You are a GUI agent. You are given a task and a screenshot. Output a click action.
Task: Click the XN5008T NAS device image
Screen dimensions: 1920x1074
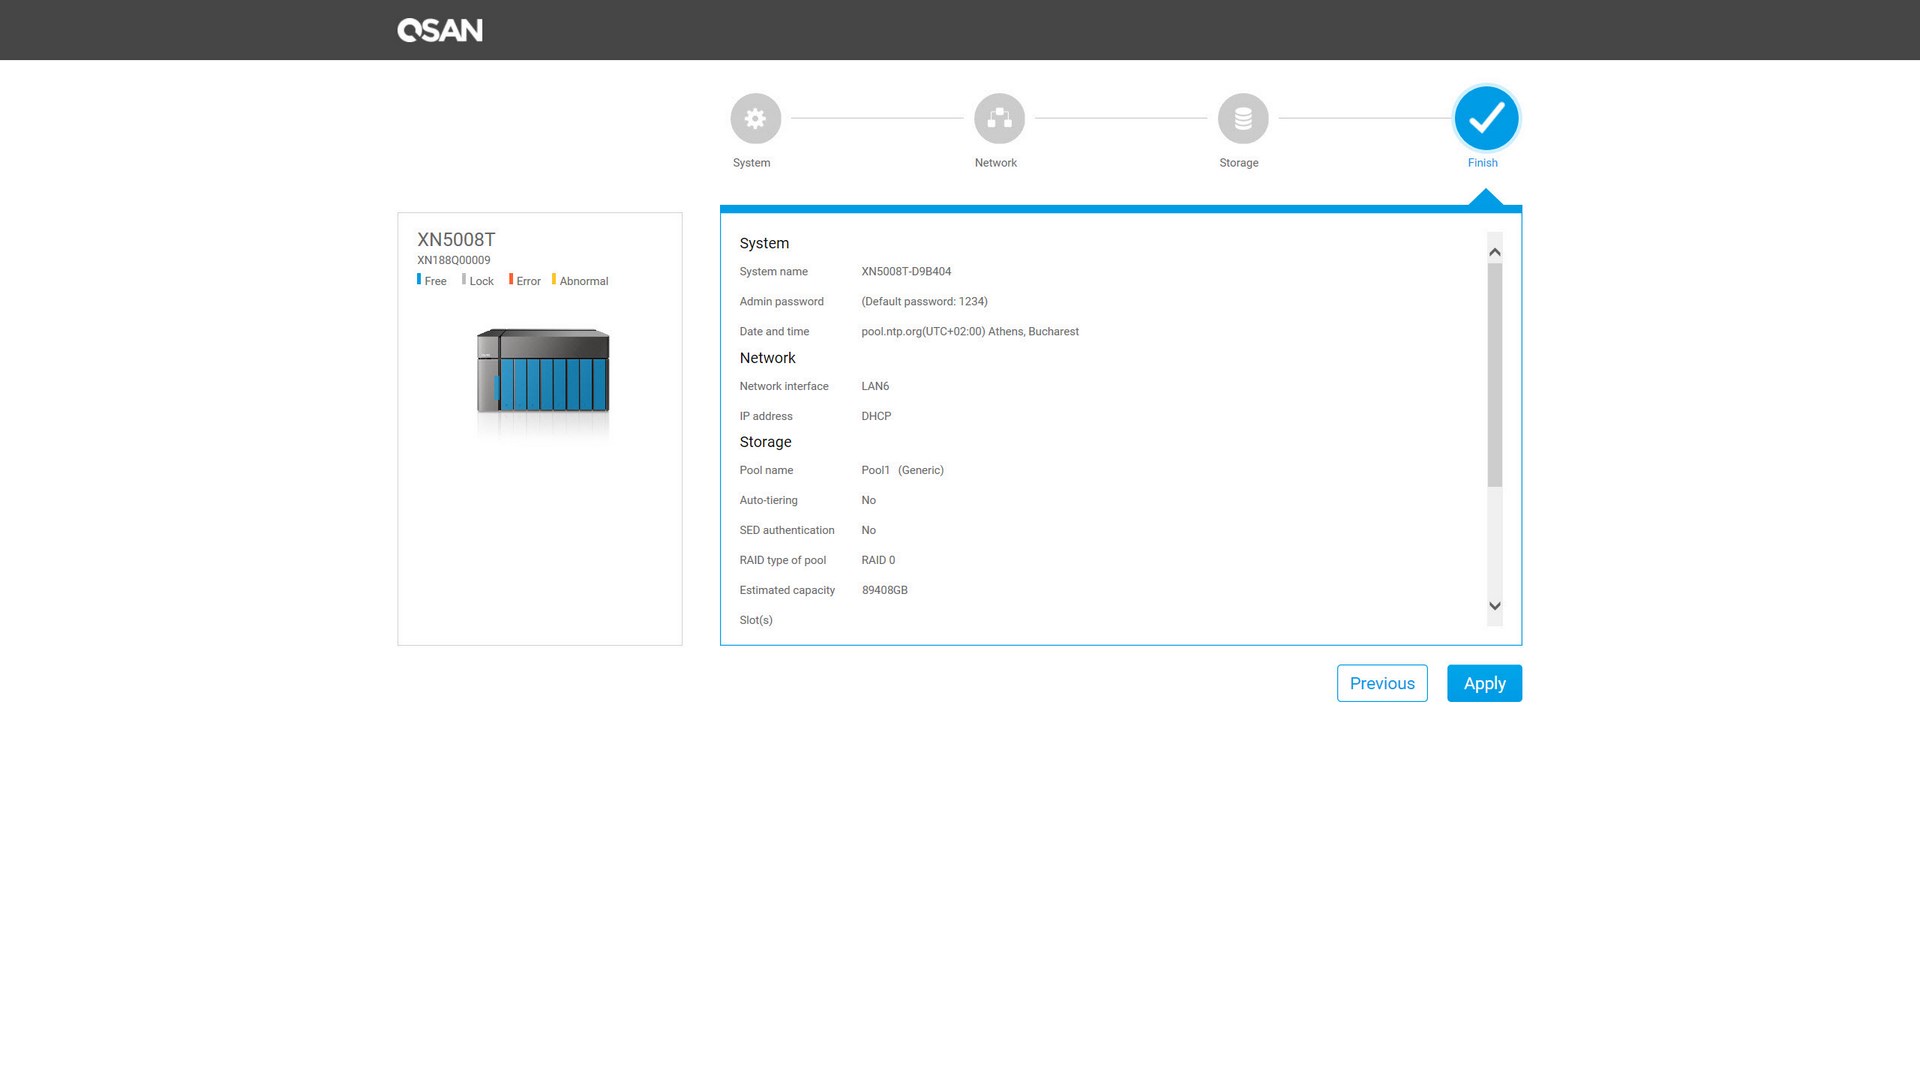coord(543,370)
